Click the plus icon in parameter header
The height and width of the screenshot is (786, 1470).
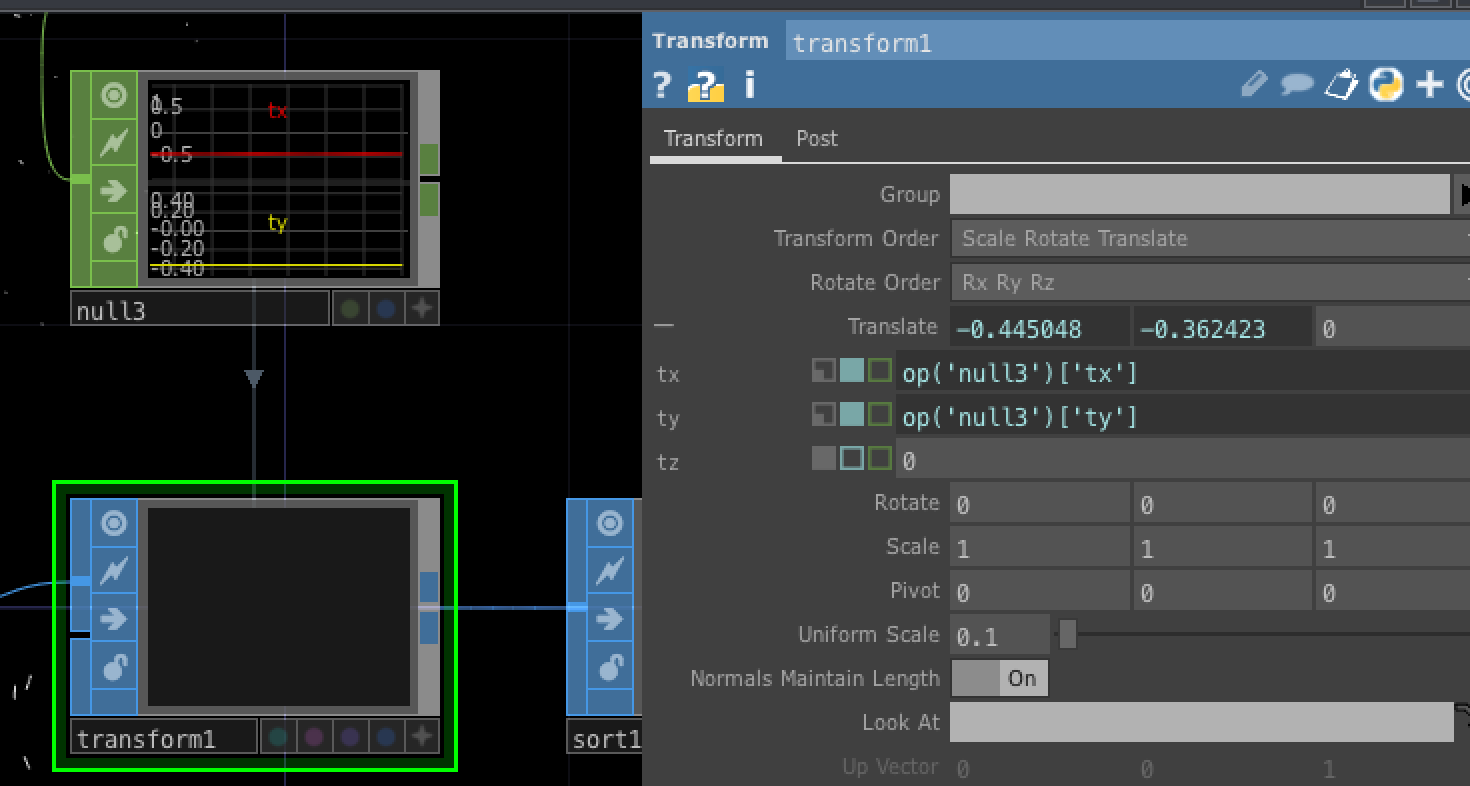[1430, 85]
